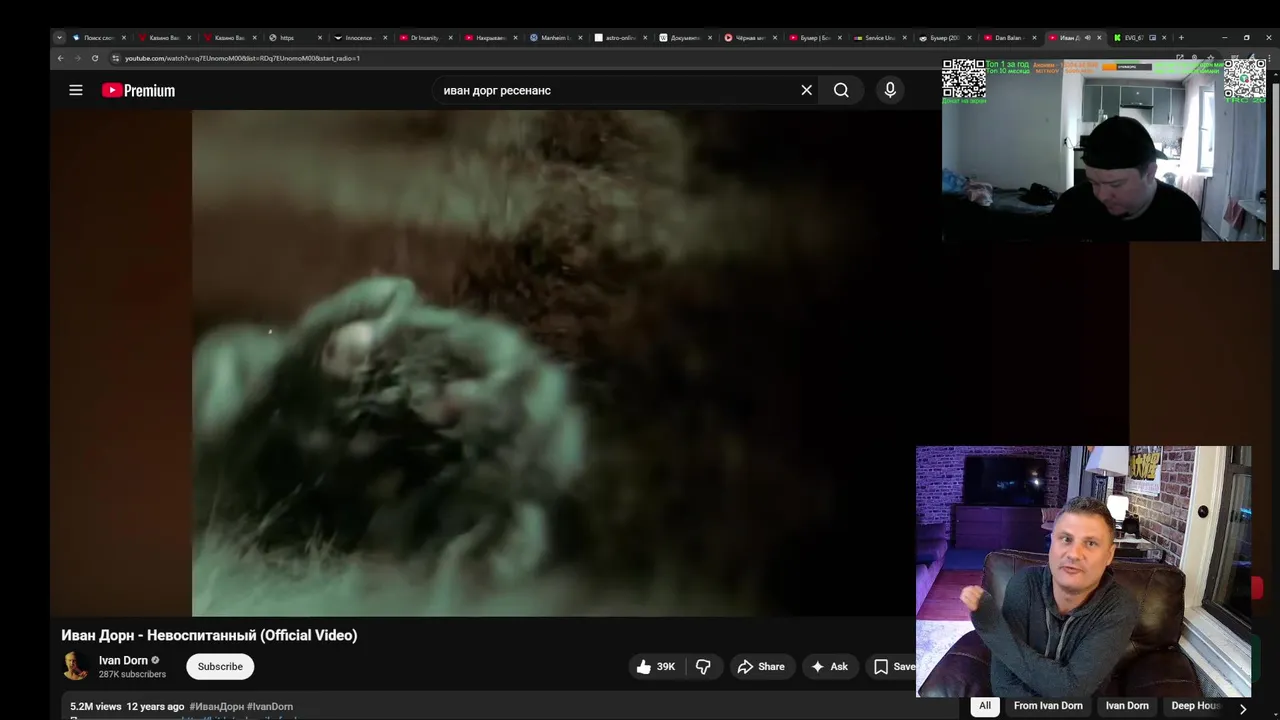1280x720 pixels.
Task: Switch to the Документ browser tab
Action: click(x=683, y=38)
